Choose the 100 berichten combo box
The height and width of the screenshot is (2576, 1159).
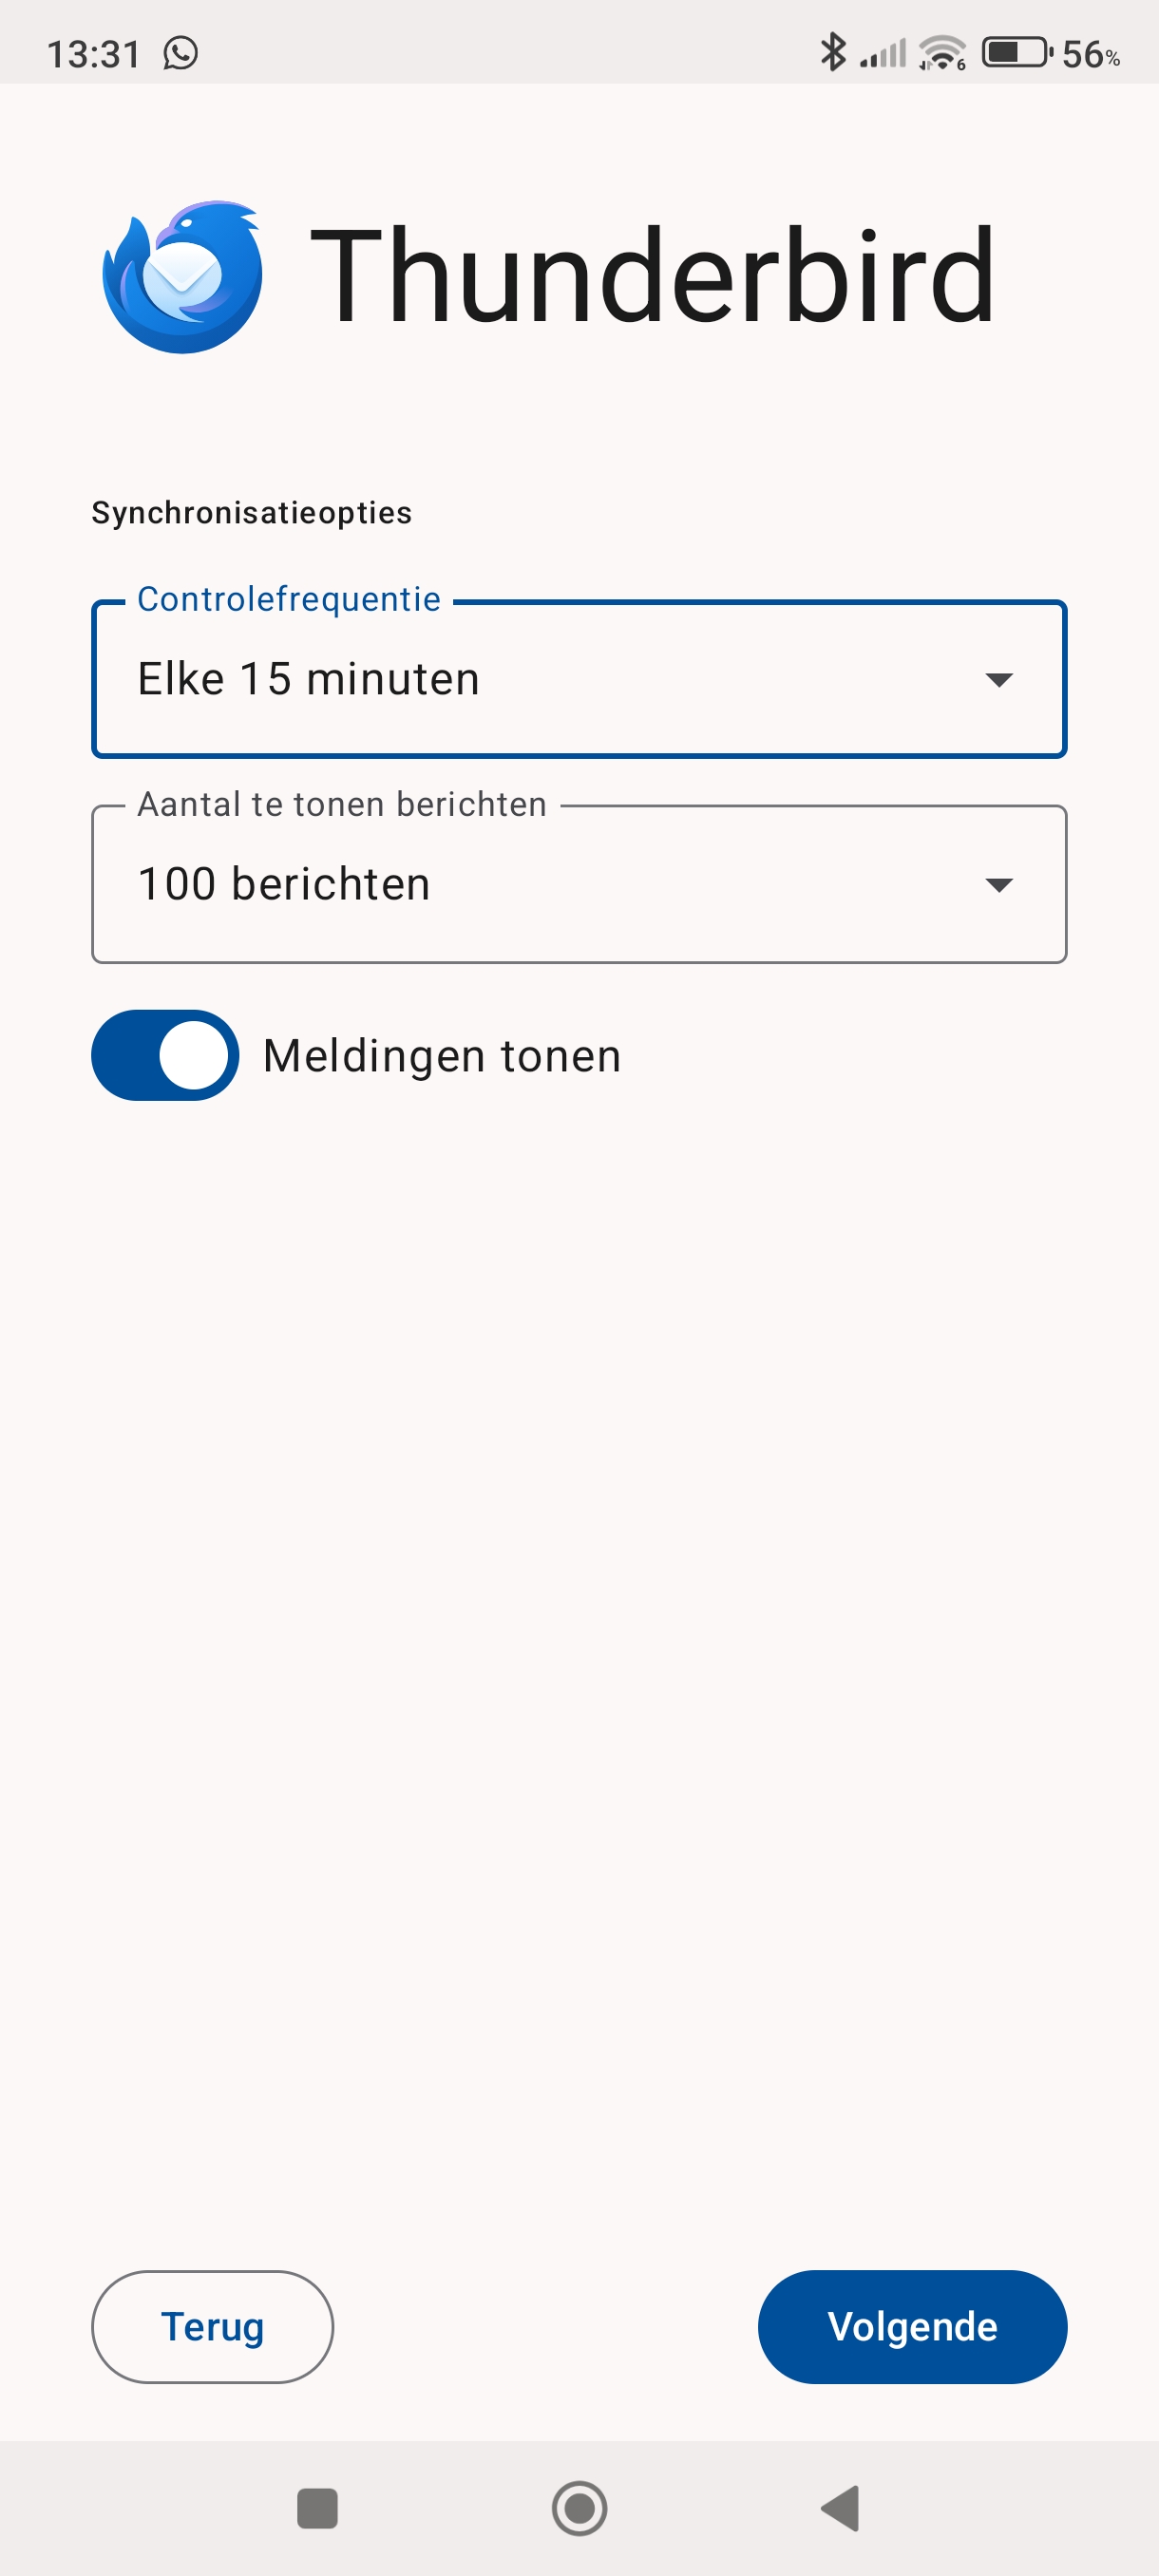540,885
